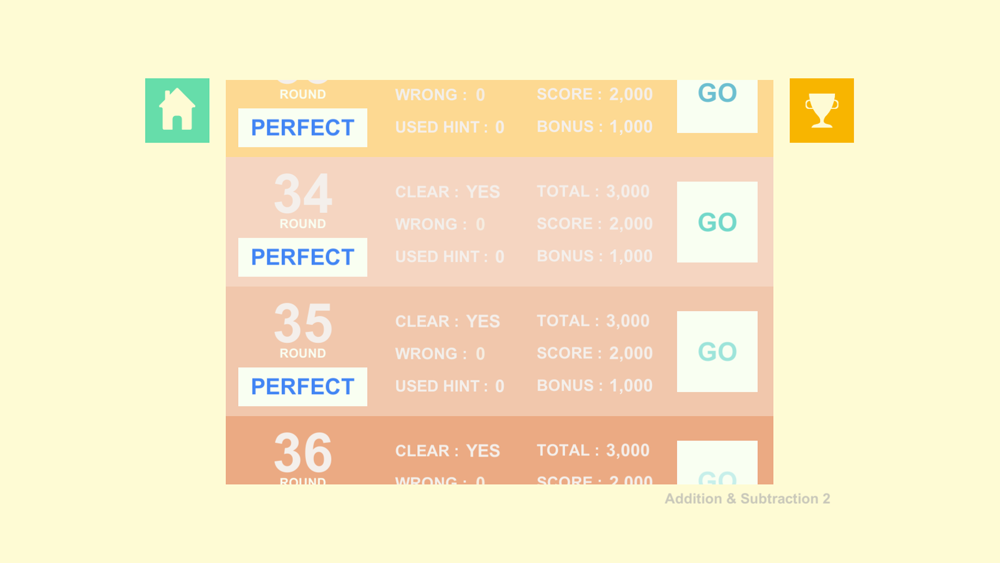Click TOTAL : 3,000 in round 36
The width and height of the screenshot is (1000, 563).
click(x=593, y=450)
